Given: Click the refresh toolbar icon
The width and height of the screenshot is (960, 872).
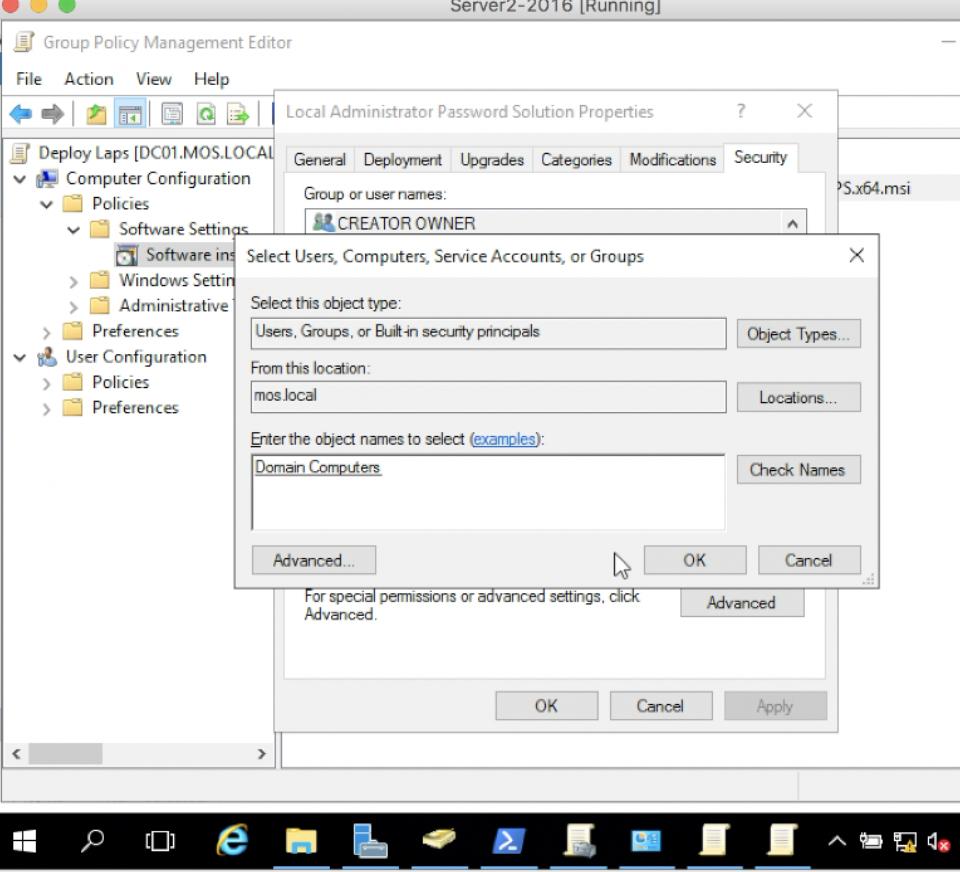Looking at the screenshot, I should point(206,114).
